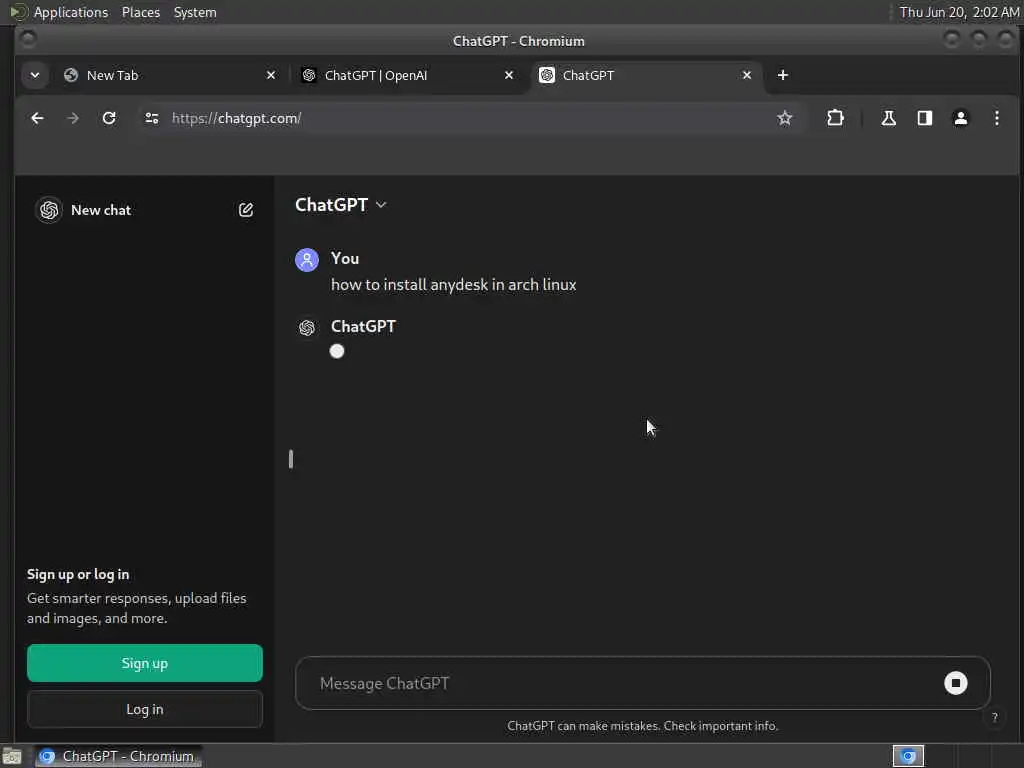Toggle the browser side panel icon
Image resolution: width=1024 pixels, height=768 pixels.
point(925,118)
